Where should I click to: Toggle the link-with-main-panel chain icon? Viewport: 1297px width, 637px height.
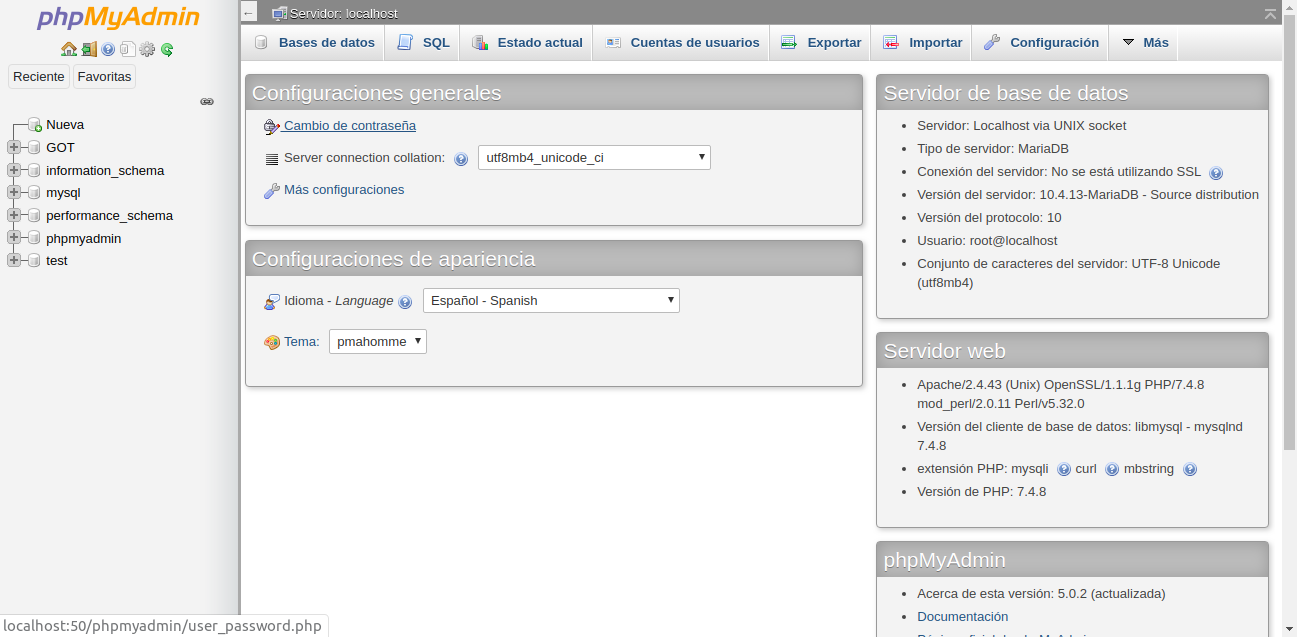(x=207, y=101)
